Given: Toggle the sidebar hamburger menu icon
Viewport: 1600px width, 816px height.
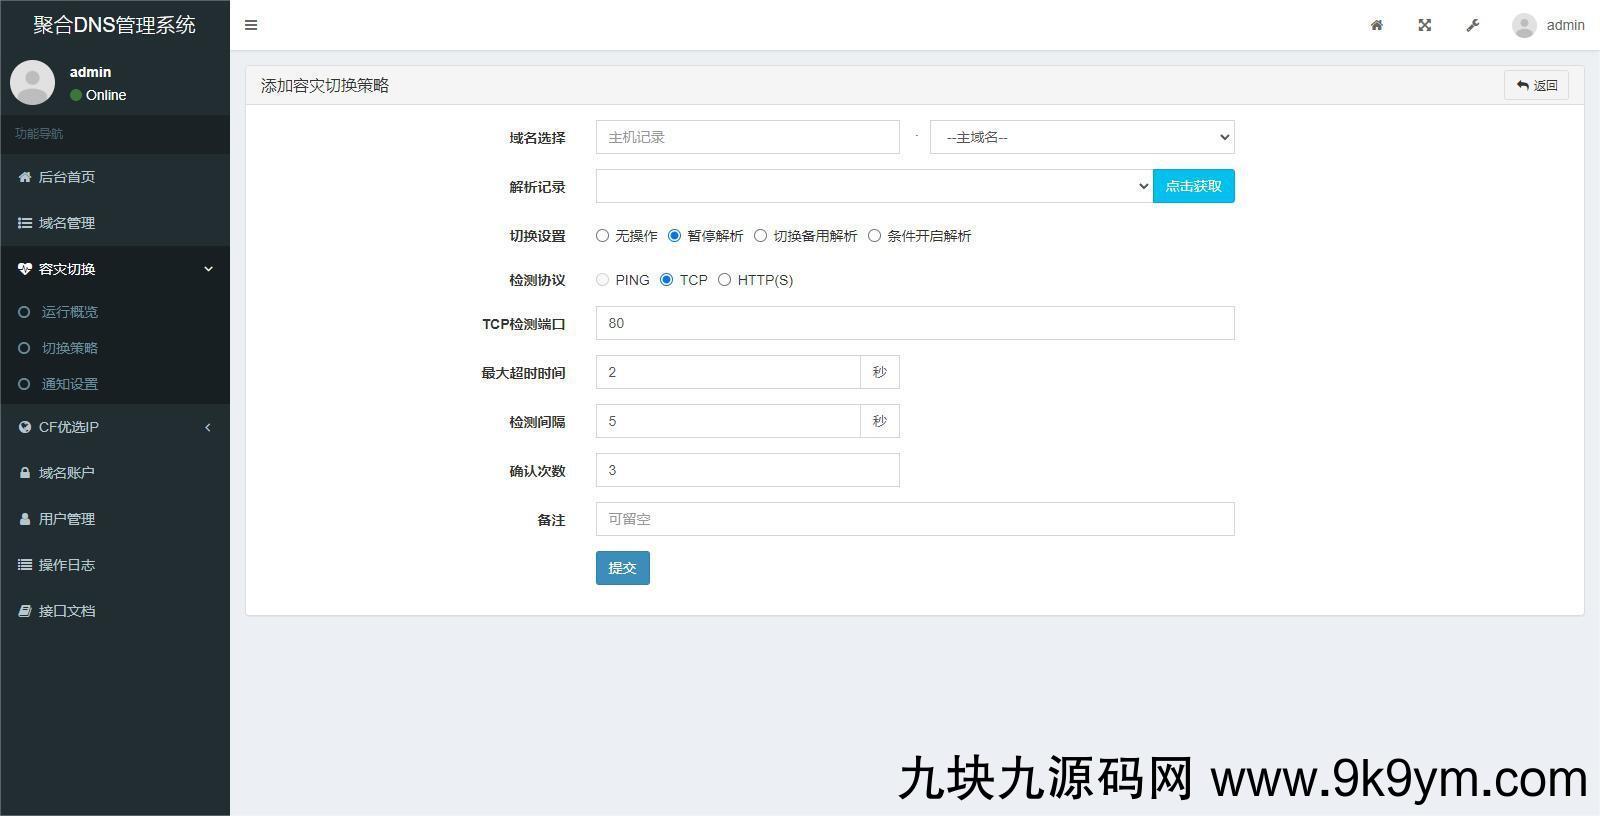Looking at the screenshot, I should point(251,25).
